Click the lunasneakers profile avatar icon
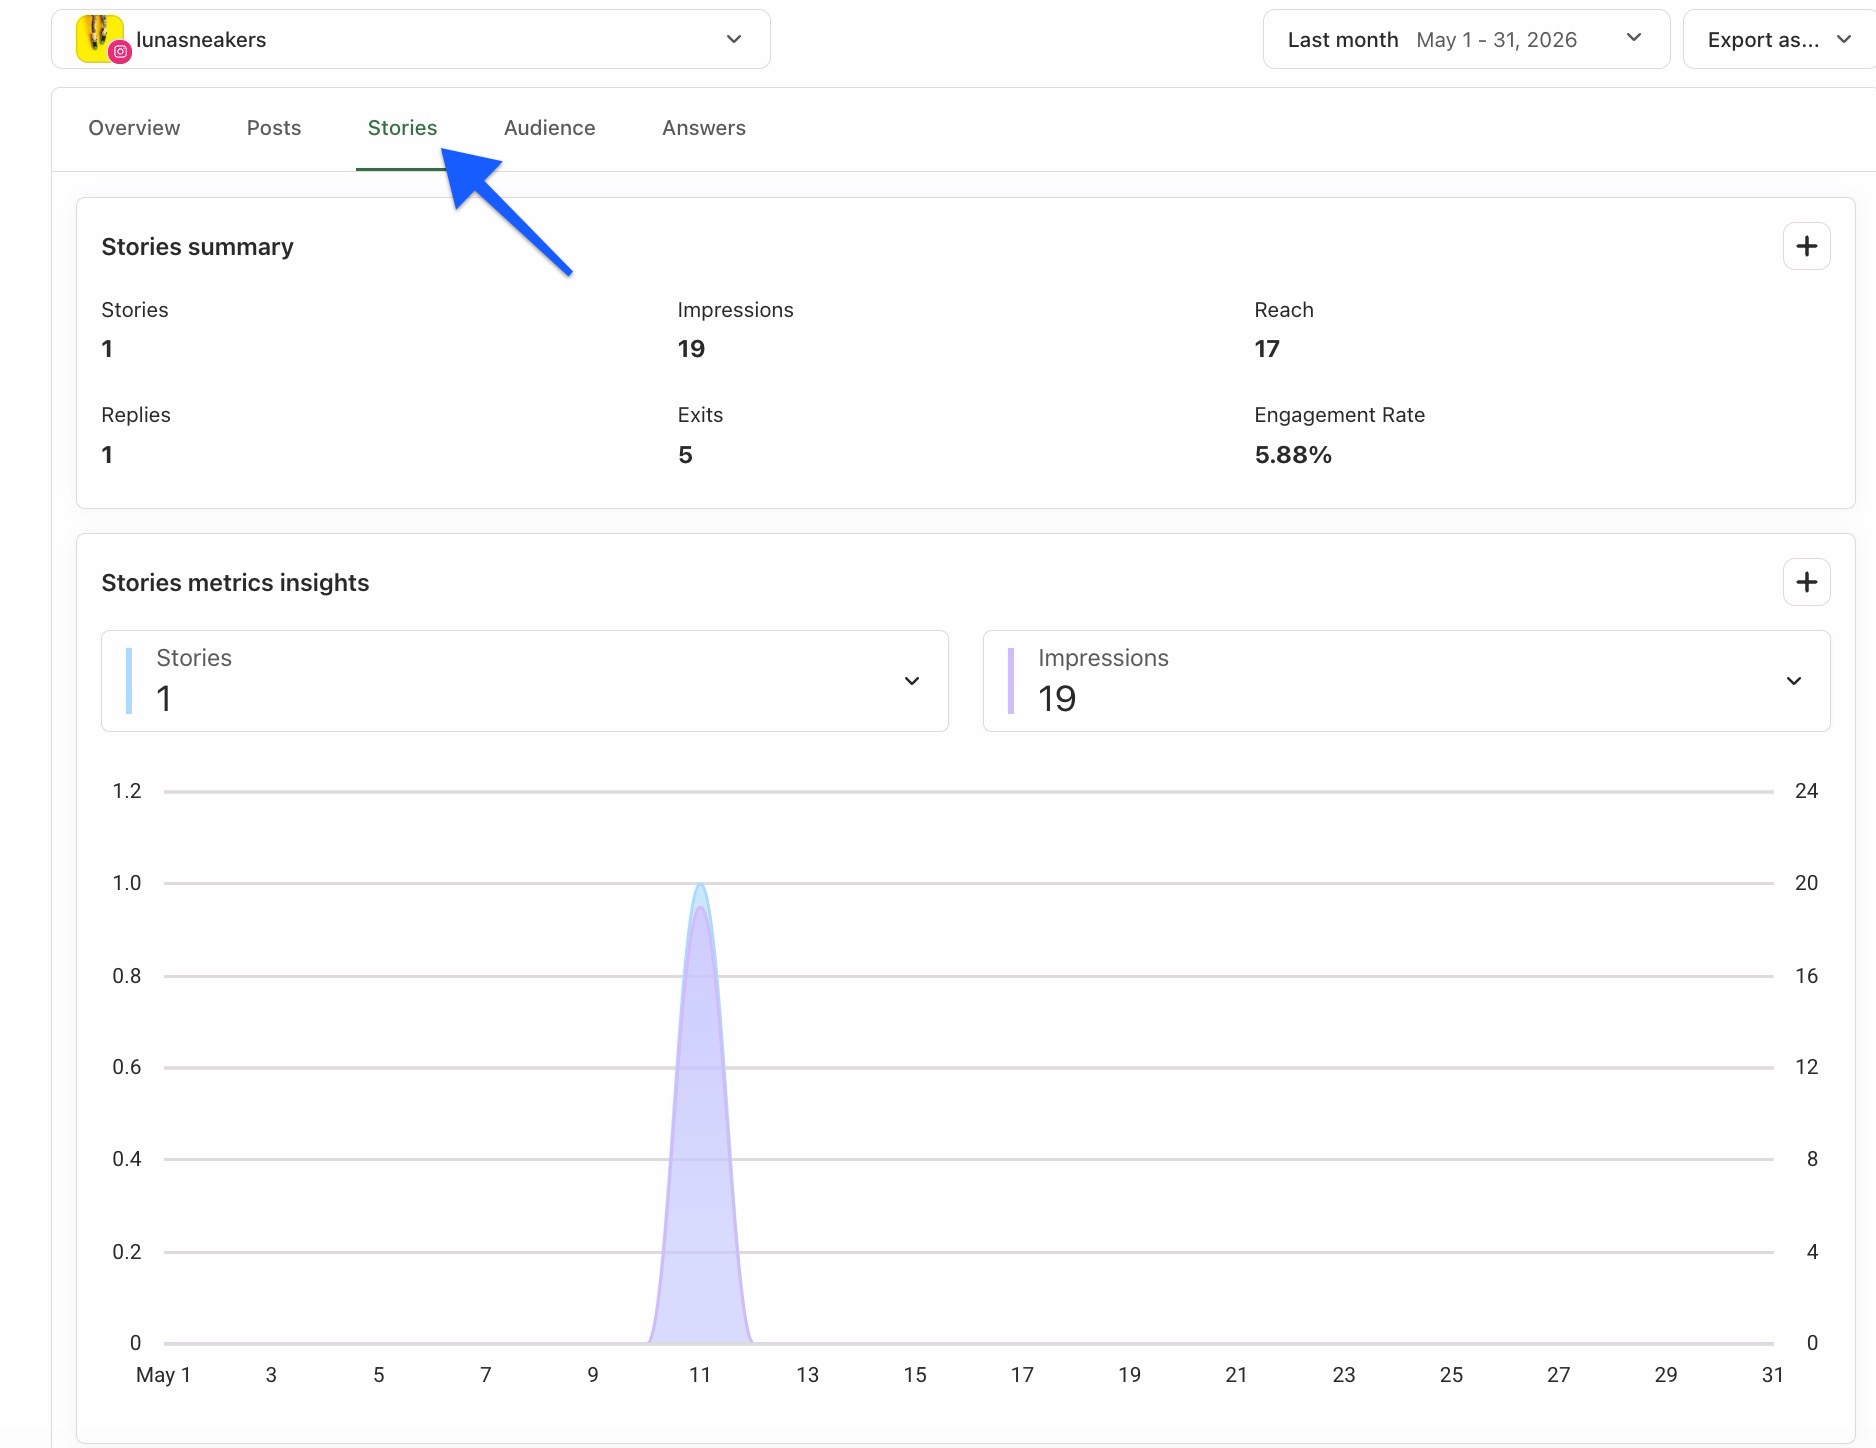The image size is (1876, 1448). (100, 39)
